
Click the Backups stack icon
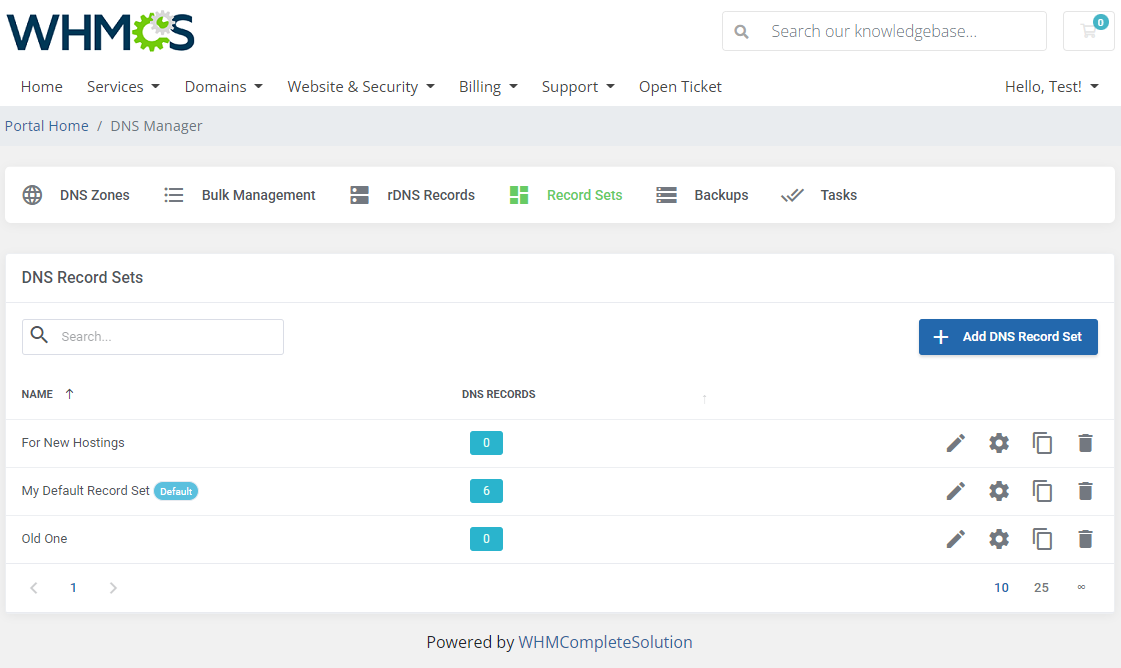point(666,195)
